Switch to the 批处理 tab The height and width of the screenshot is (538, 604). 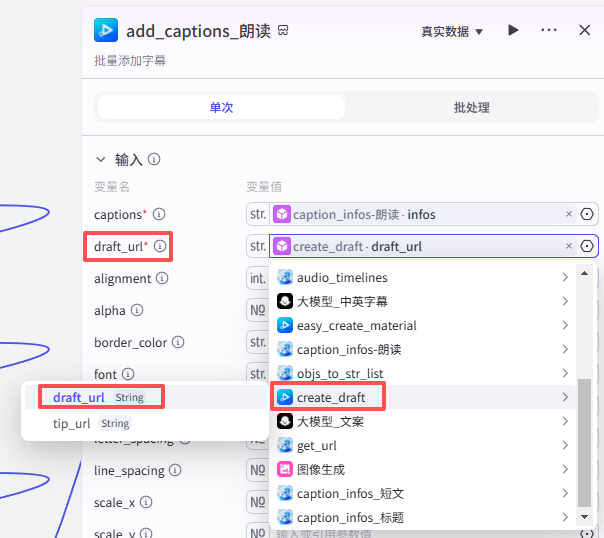point(471,107)
